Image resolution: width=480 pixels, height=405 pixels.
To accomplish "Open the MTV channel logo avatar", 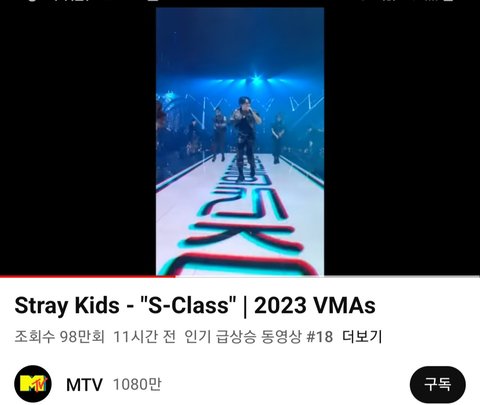I will 33,384.
